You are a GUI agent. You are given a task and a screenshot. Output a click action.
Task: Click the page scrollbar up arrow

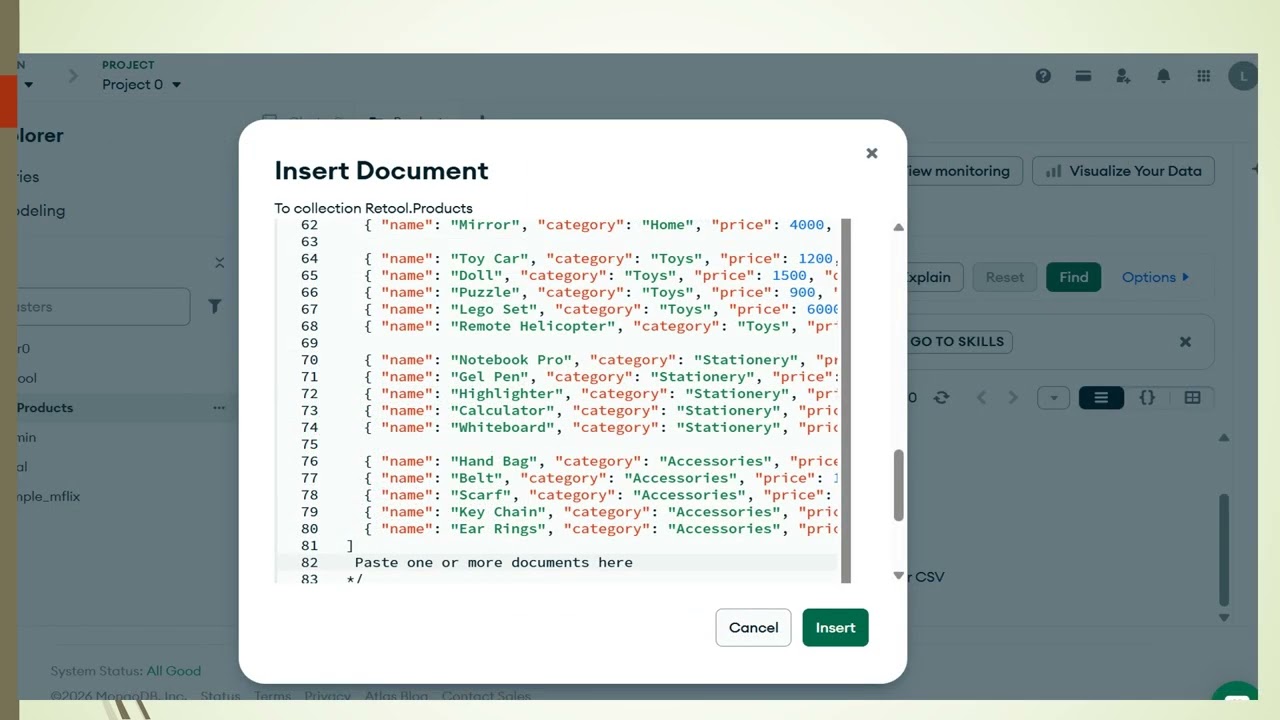(1224, 438)
